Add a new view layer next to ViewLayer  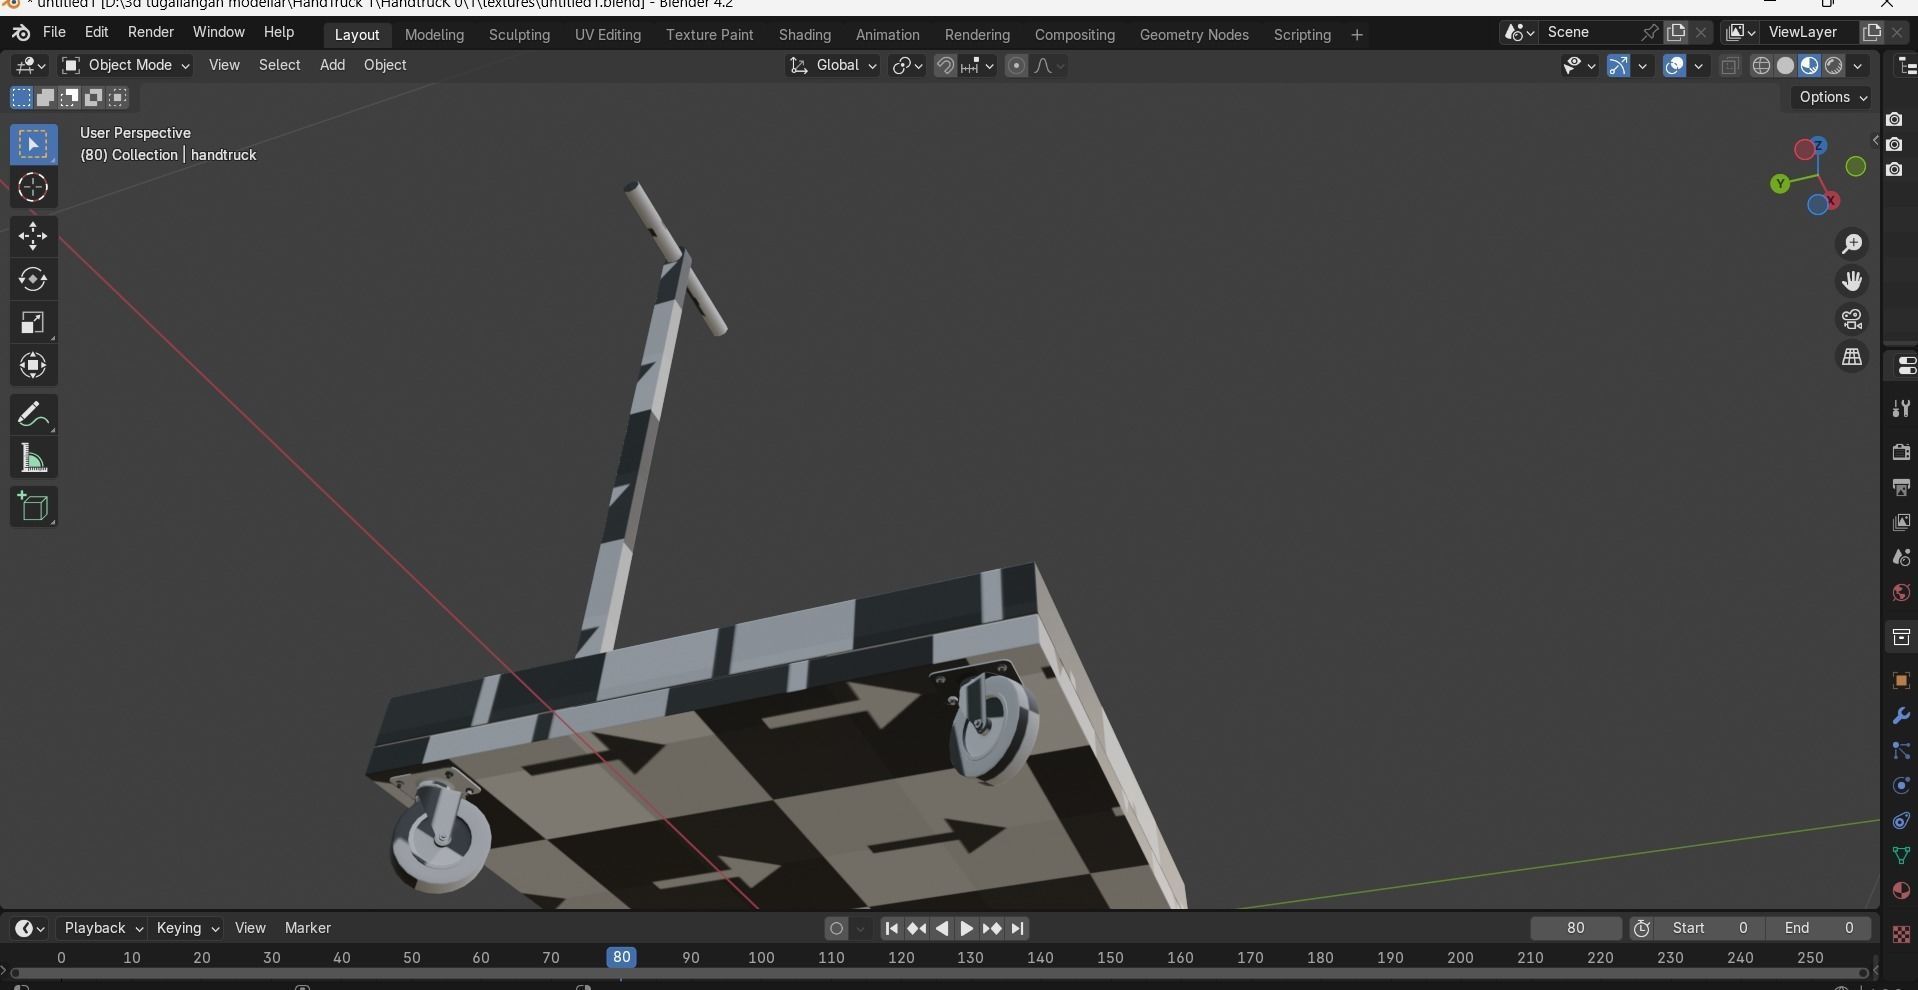tap(1871, 32)
